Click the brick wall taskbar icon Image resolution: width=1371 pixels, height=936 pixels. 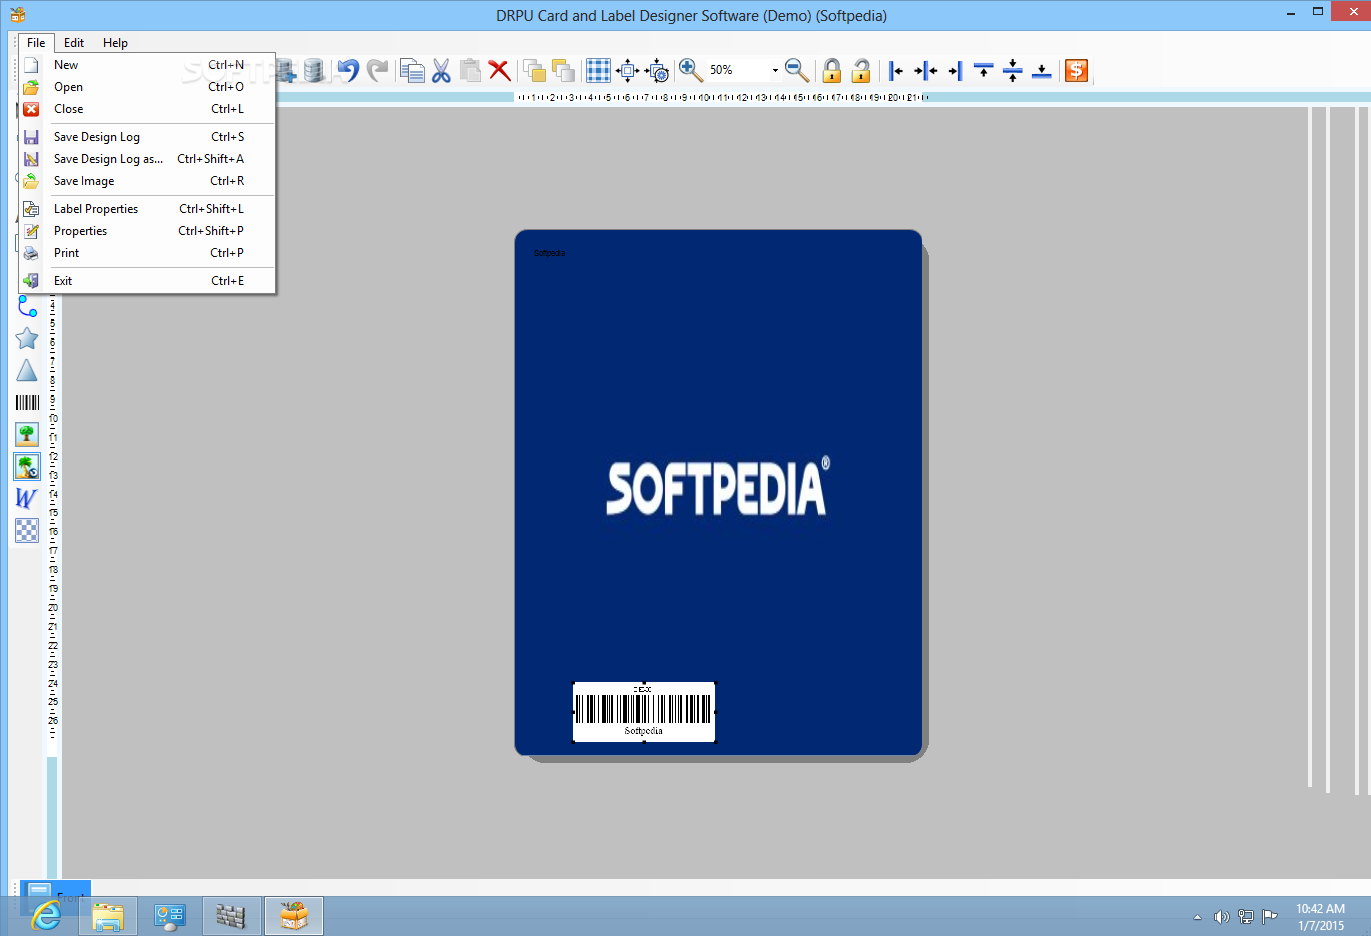232,916
